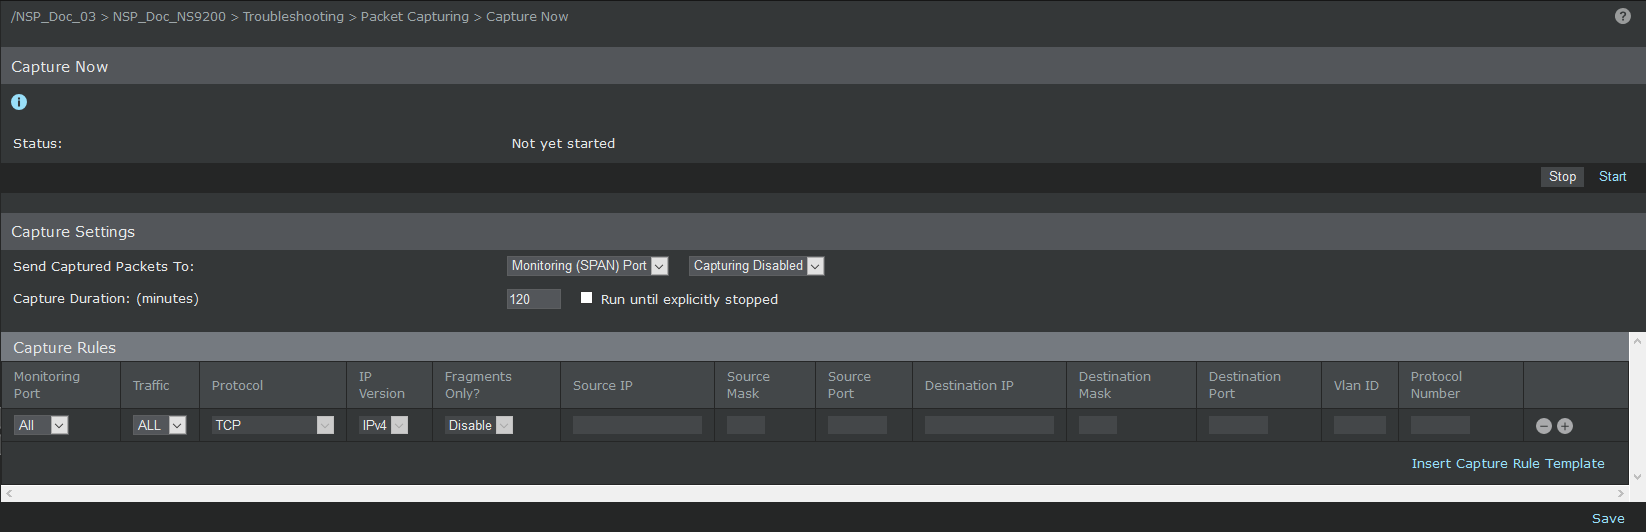1646x532 pixels.
Task: Click the 'Send Captured Packets To:' label
Action: [103, 267]
